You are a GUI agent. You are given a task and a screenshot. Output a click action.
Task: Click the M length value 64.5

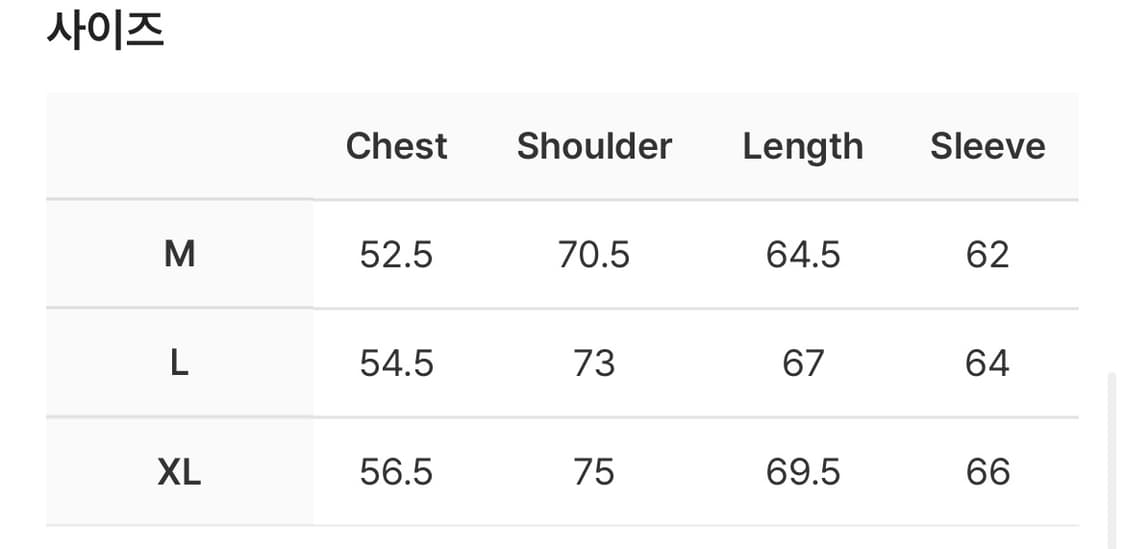(802, 255)
